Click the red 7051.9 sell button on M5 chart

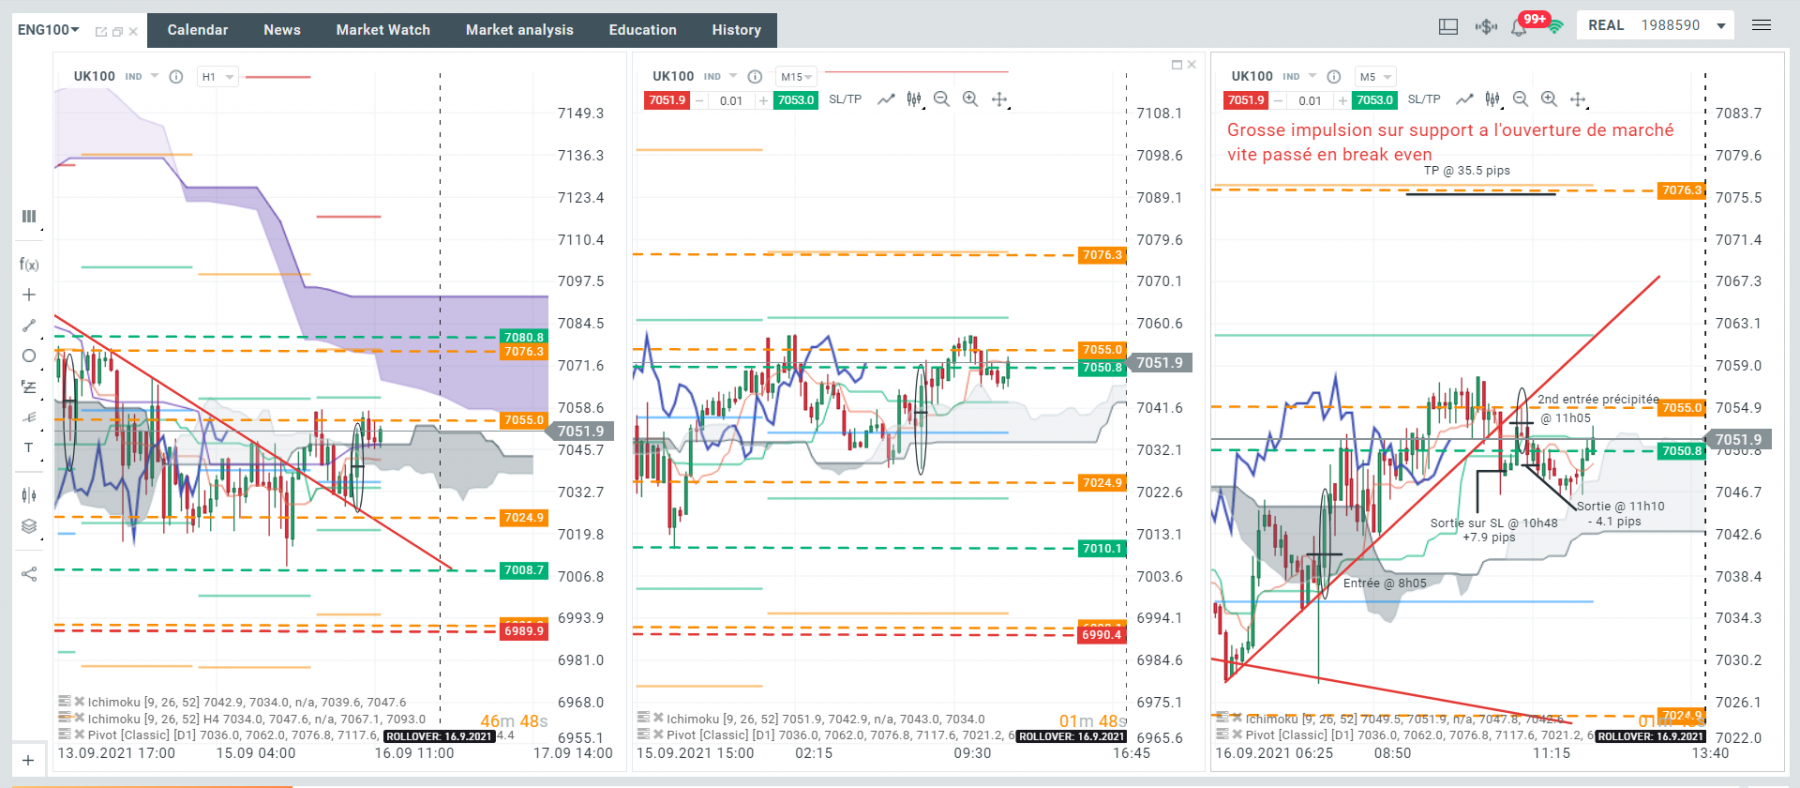click(1246, 100)
